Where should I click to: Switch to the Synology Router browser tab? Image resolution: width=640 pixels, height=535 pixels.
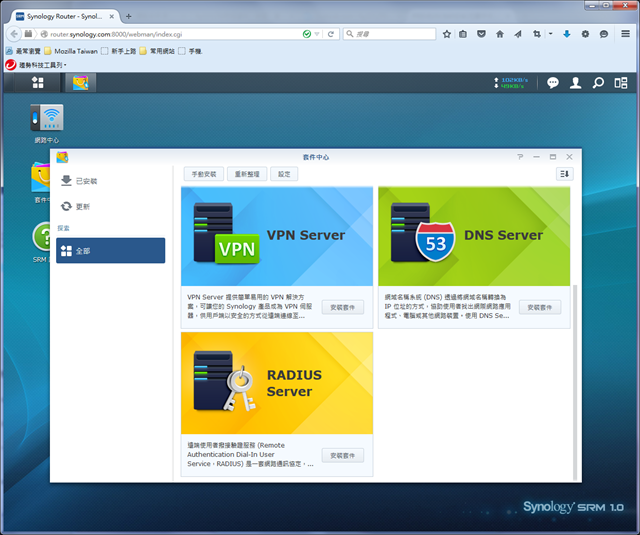[64, 16]
